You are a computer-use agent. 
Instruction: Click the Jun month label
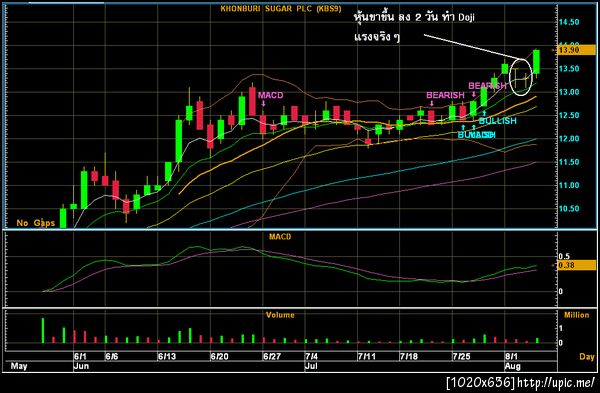[81, 366]
